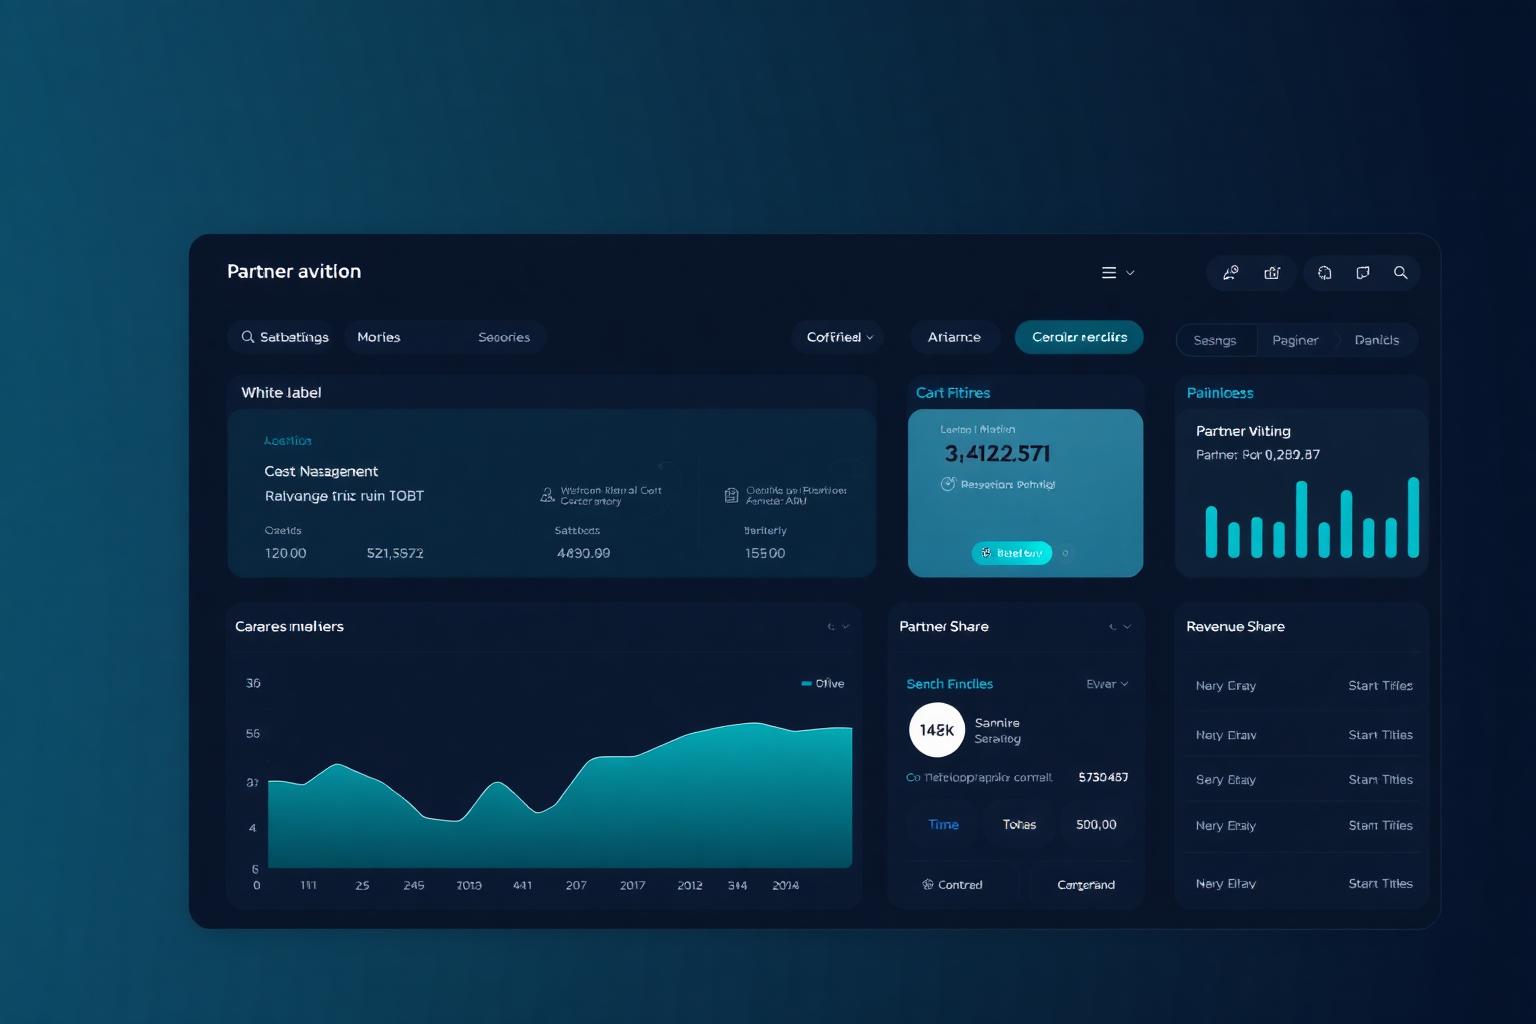Screen dimensions: 1536x1024
Task: Click the White label panel heading
Action: [281, 392]
